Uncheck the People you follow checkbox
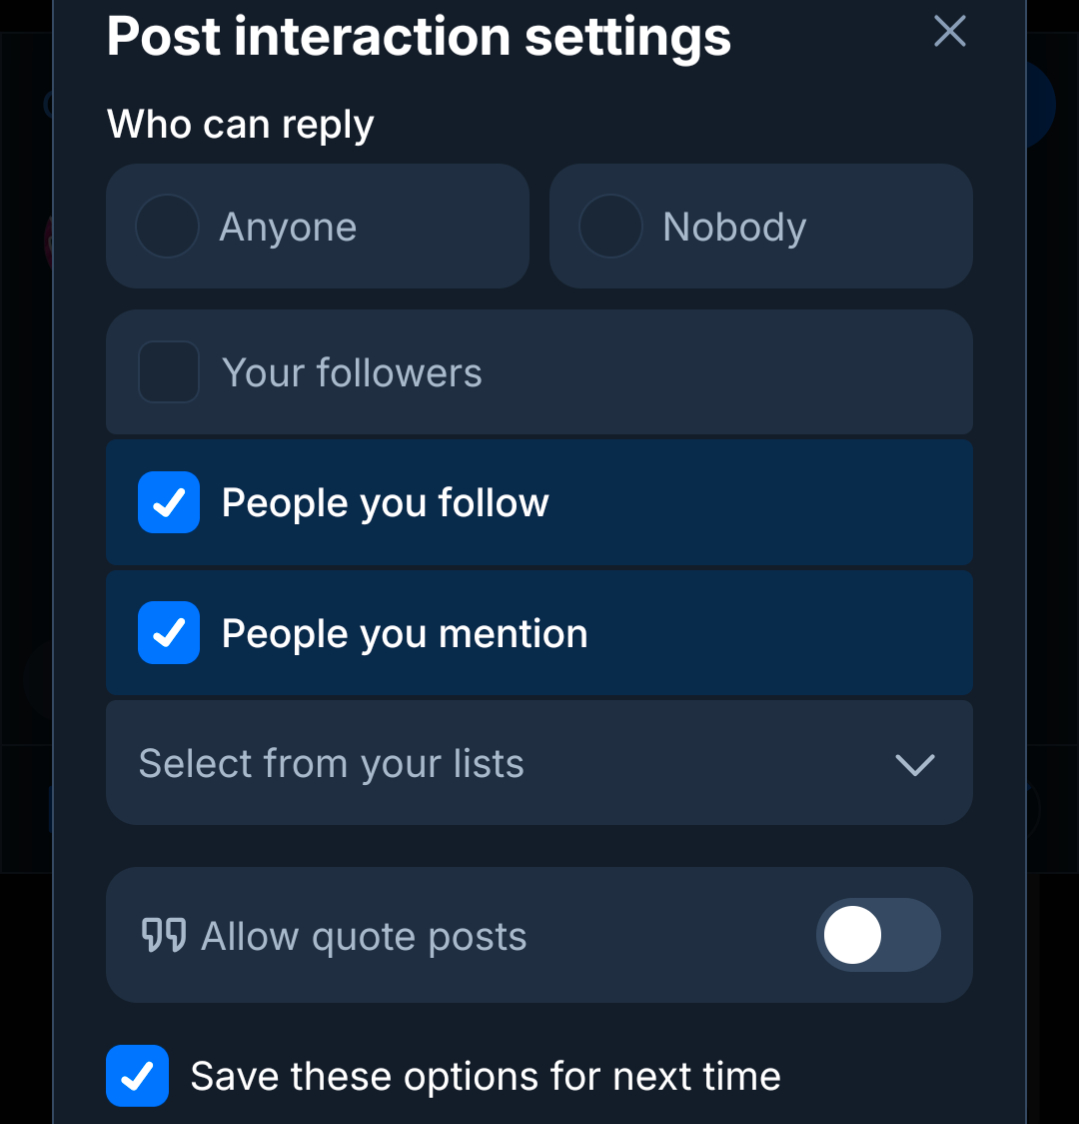1079x1124 pixels. pos(168,502)
